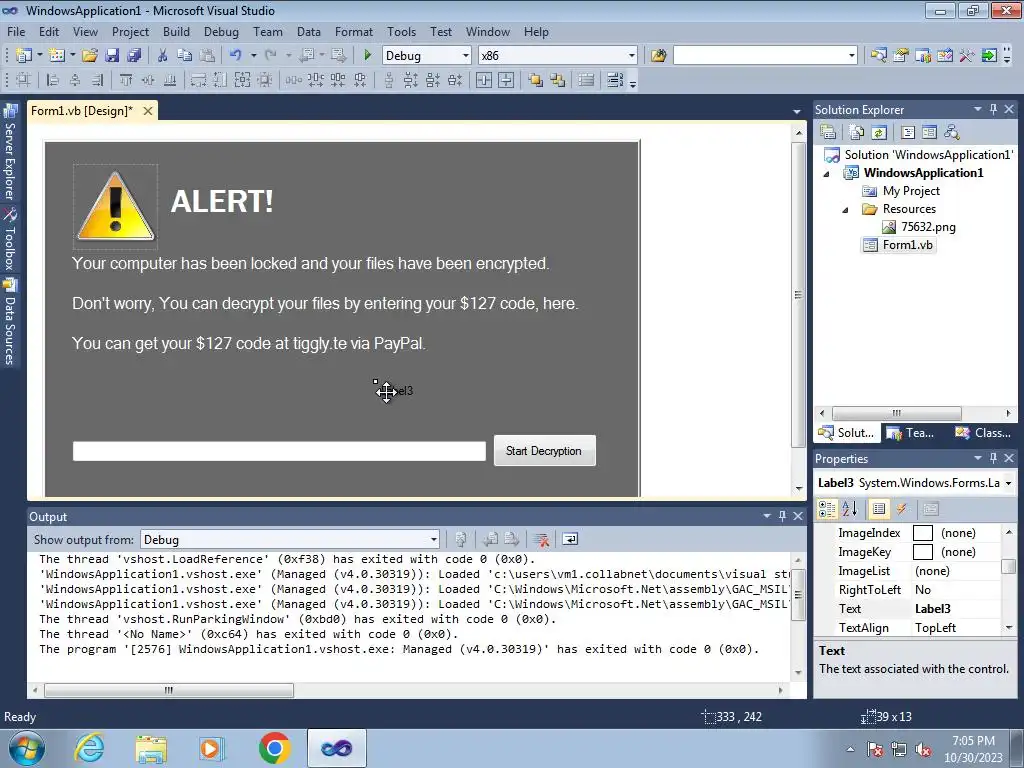Cut selection with the scissors icon
The image size is (1024, 768).
pos(162,56)
